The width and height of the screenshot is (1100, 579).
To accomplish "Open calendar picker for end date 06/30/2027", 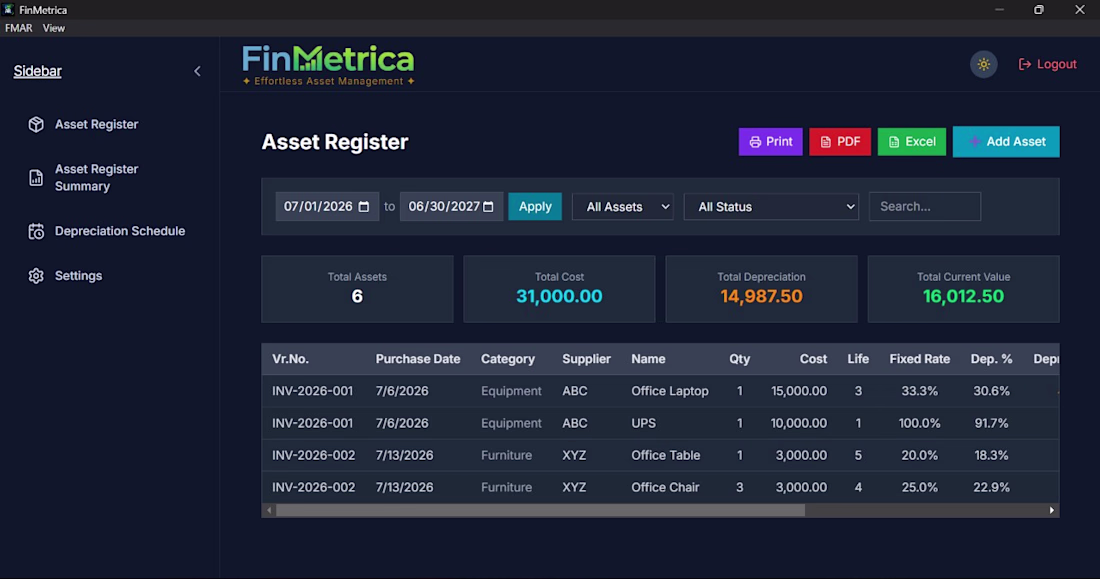I will point(488,206).
